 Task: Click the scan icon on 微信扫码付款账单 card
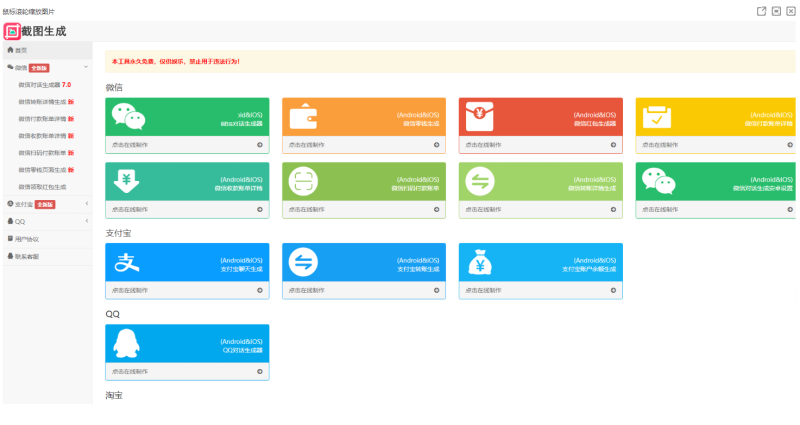[303, 181]
